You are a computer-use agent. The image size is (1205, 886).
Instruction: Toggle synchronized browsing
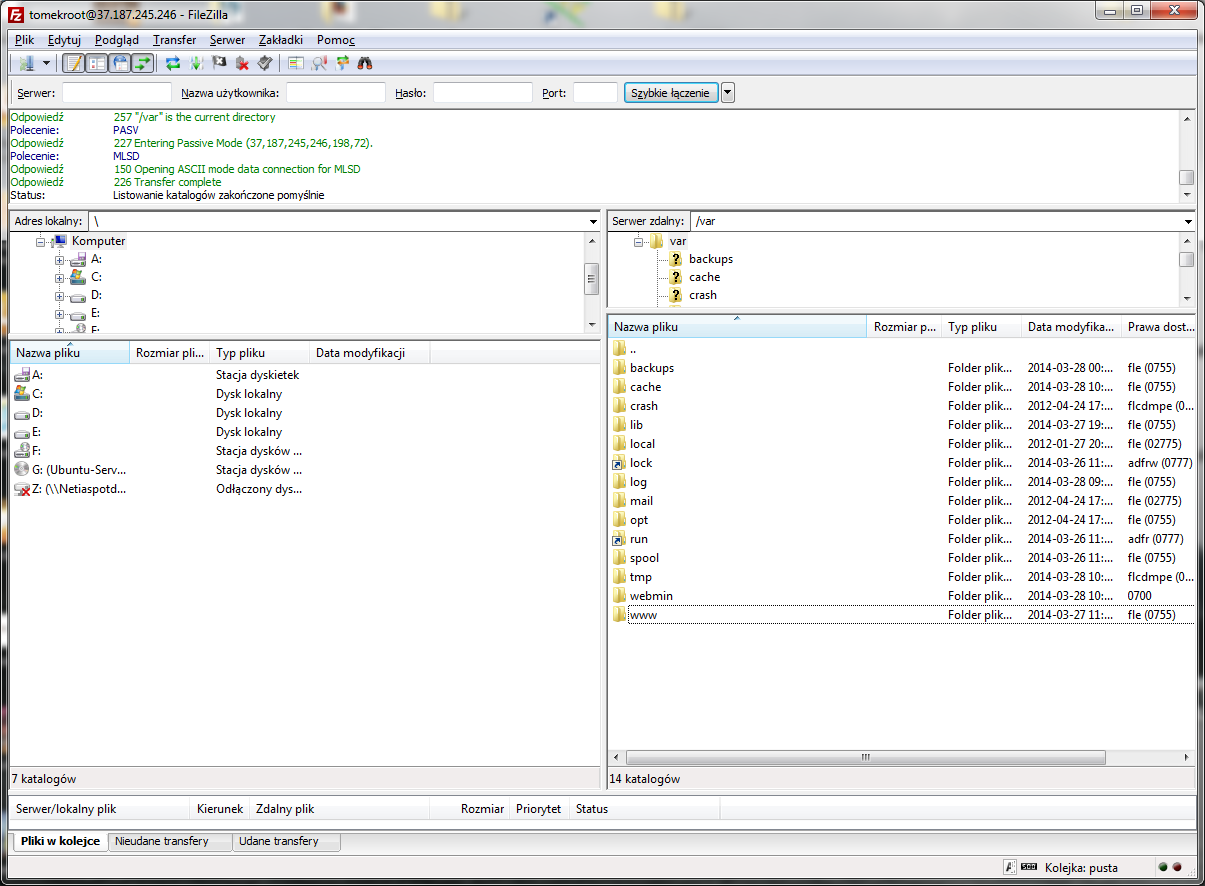click(342, 63)
